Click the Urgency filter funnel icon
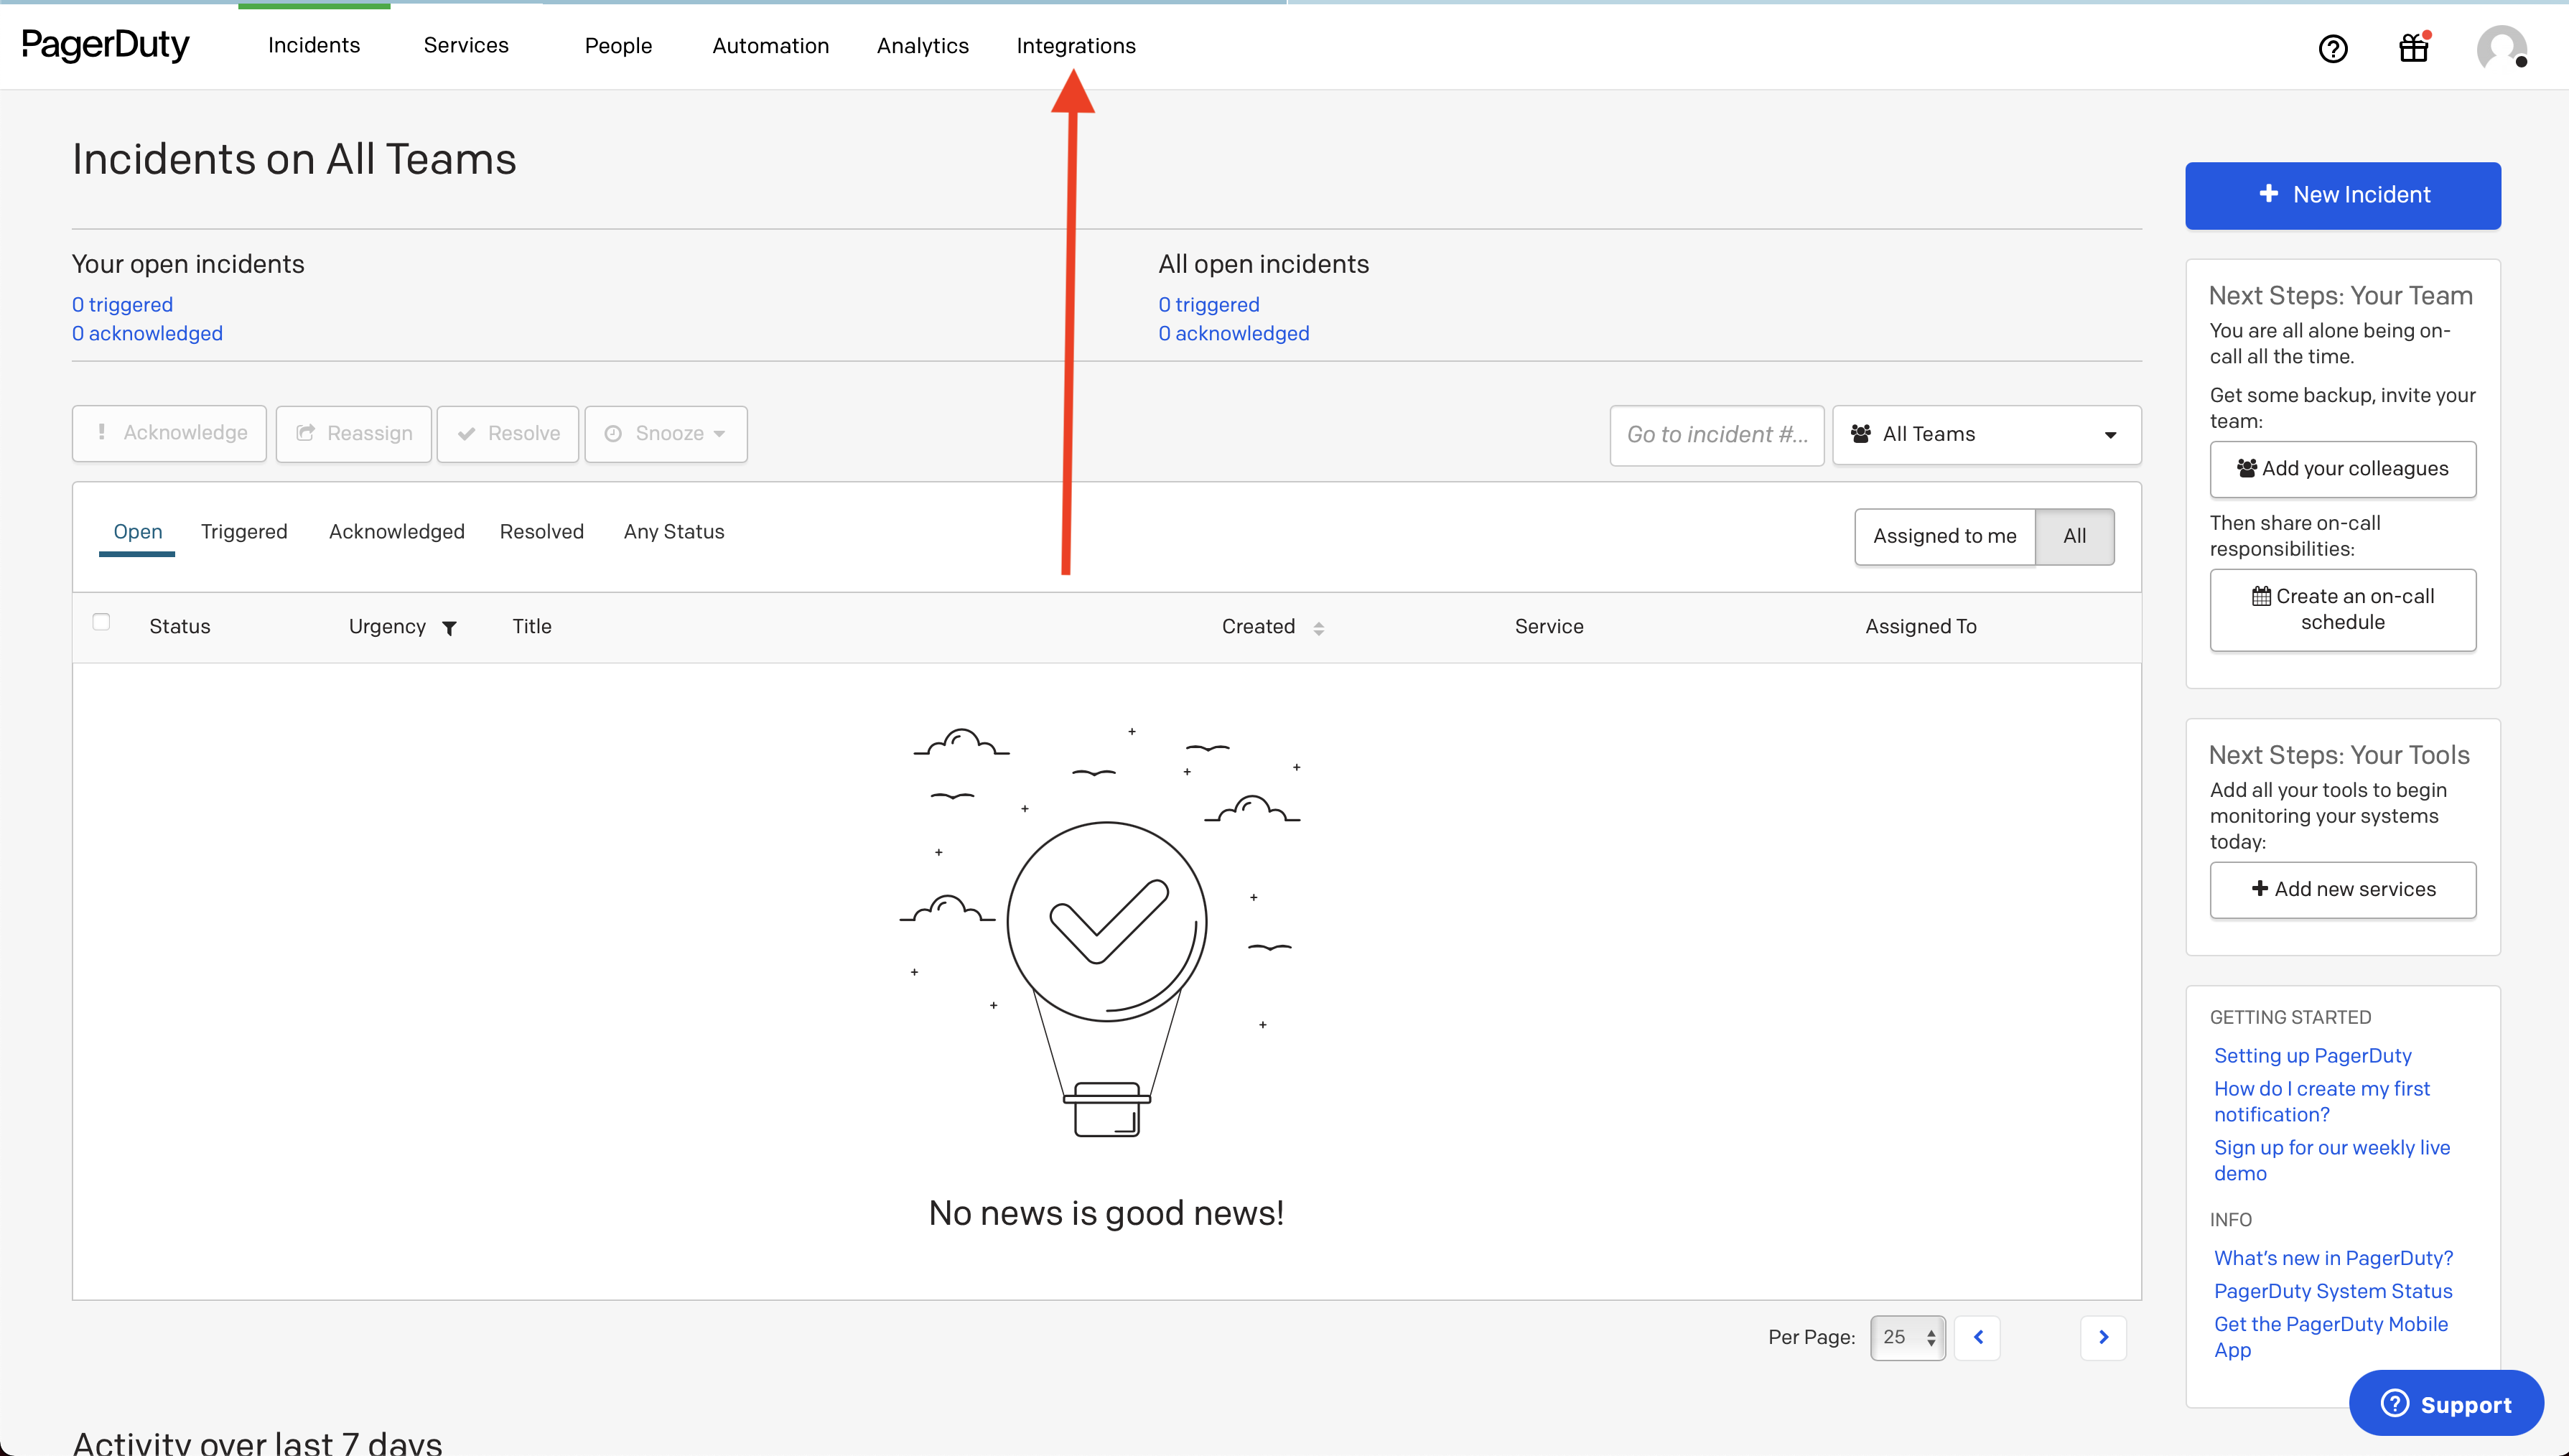Viewport: 2569px width, 1456px height. [450, 628]
